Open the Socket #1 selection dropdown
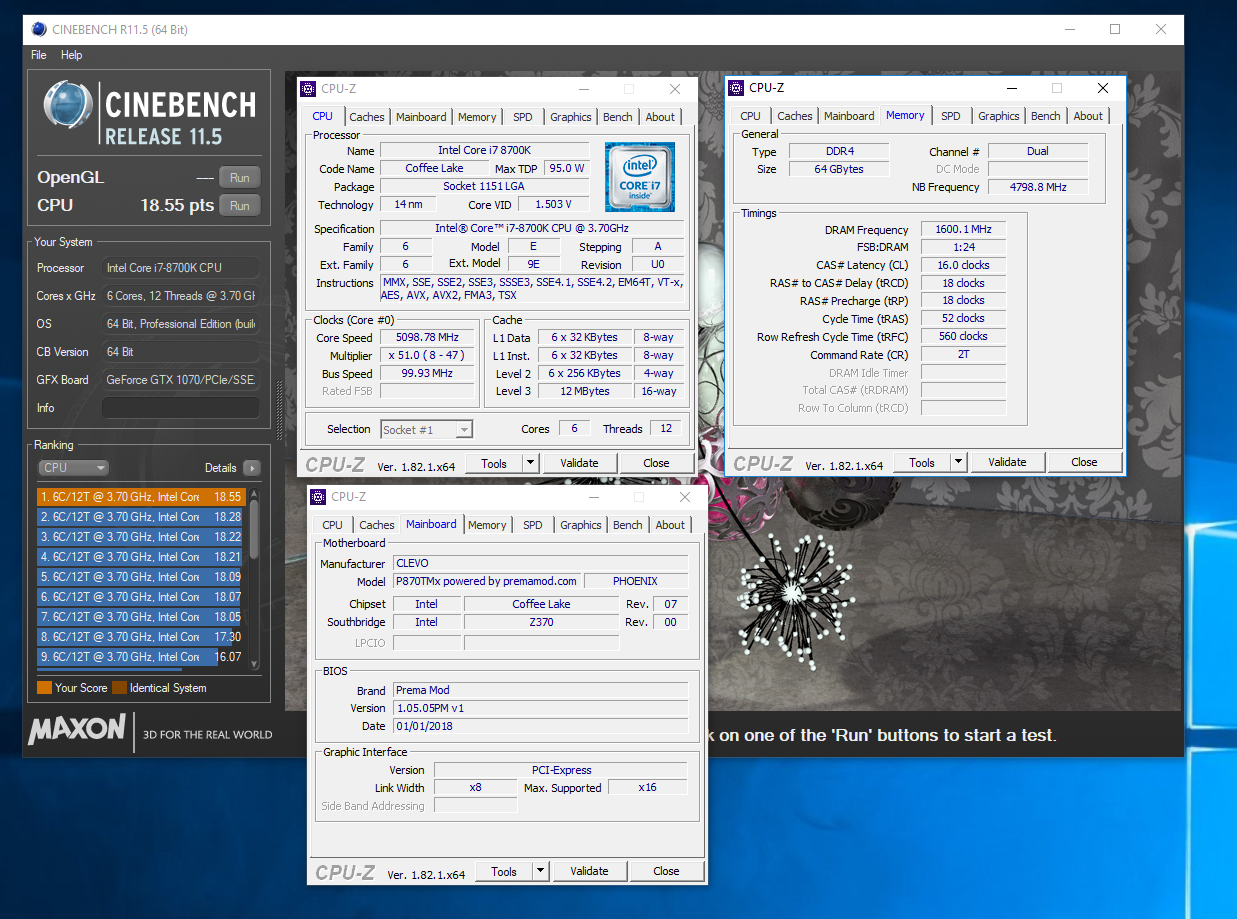Image resolution: width=1237 pixels, height=919 pixels. (x=426, y=430)
